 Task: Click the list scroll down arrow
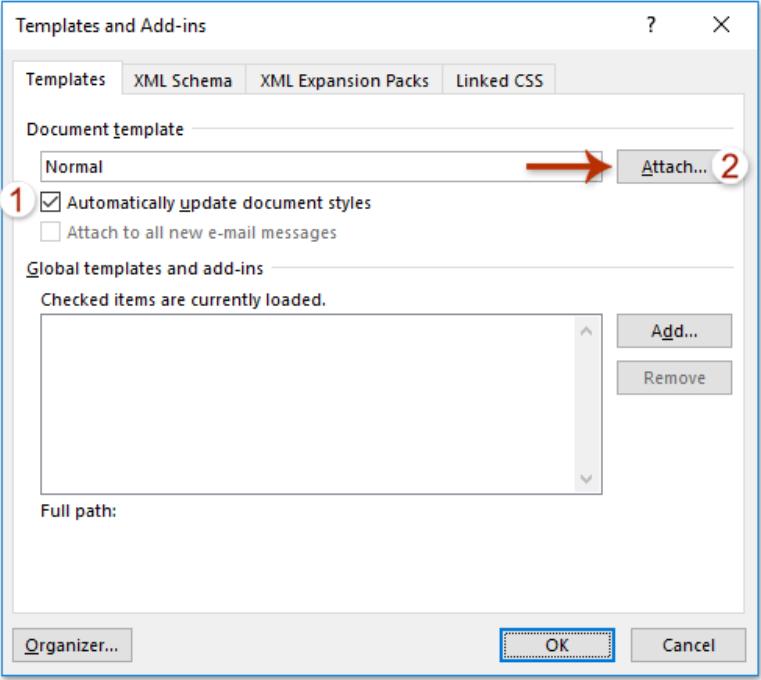click(587, 479)
